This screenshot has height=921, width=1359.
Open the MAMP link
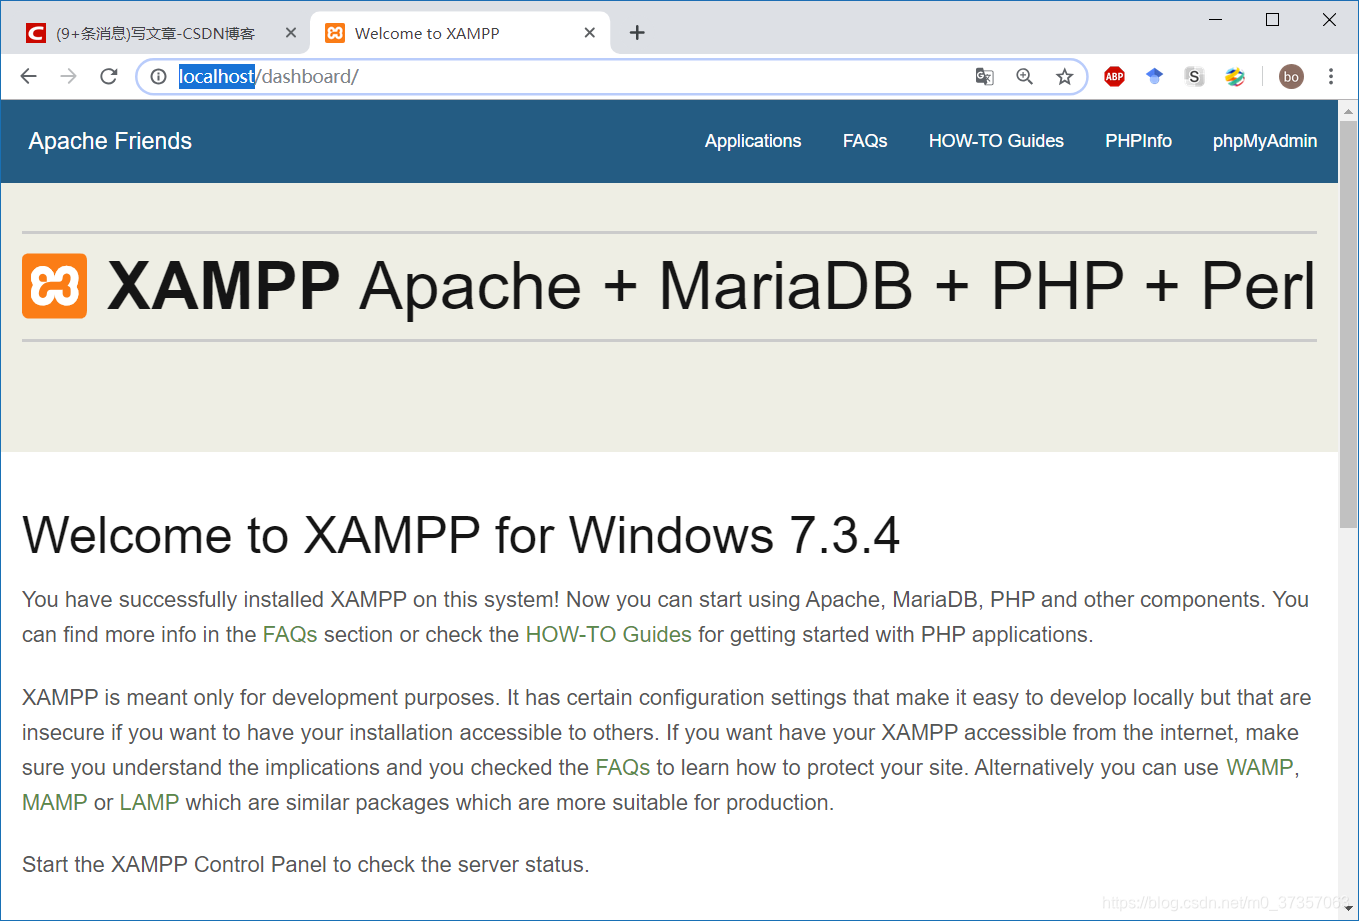click(x=55, y=802)
